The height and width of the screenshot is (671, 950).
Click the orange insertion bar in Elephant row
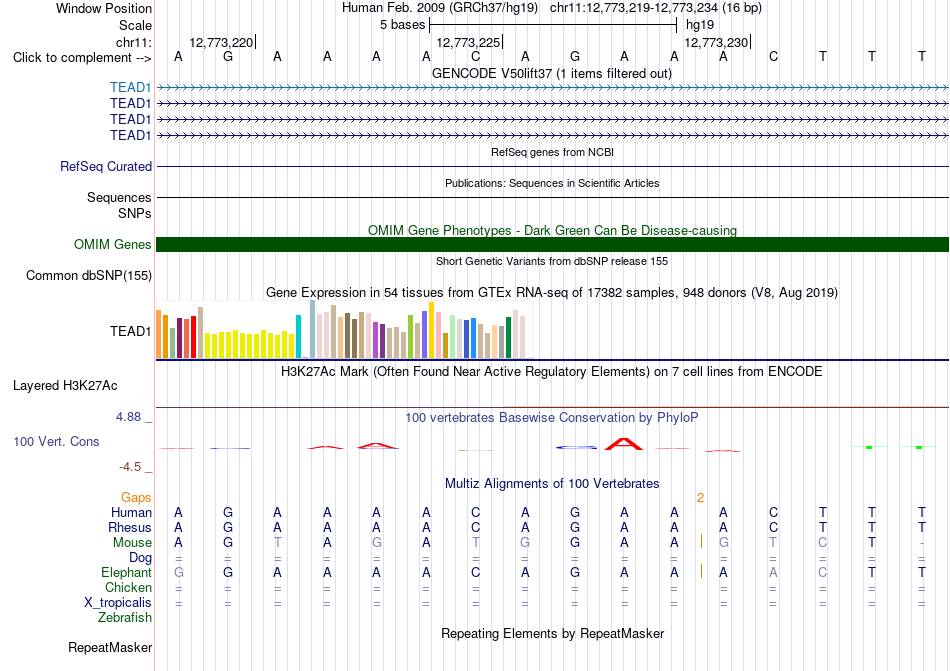(702, 571)
